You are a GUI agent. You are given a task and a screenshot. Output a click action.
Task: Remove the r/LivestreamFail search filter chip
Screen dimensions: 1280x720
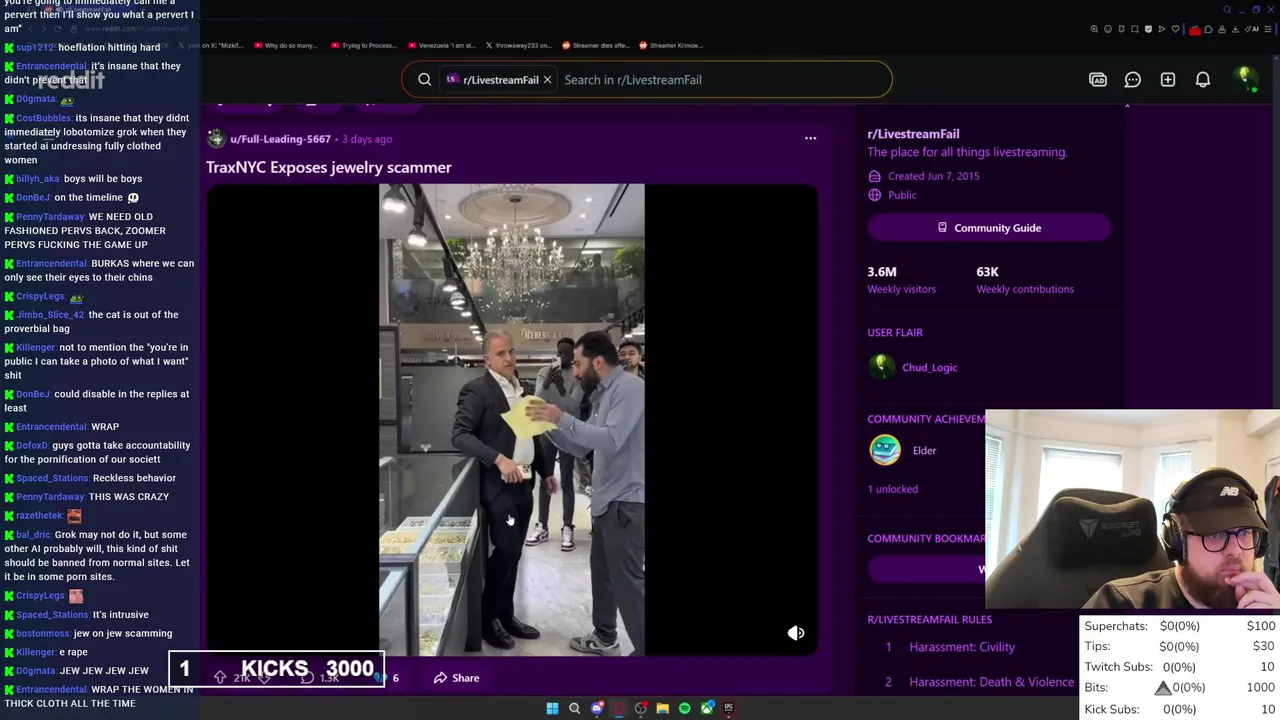point(547,80)
